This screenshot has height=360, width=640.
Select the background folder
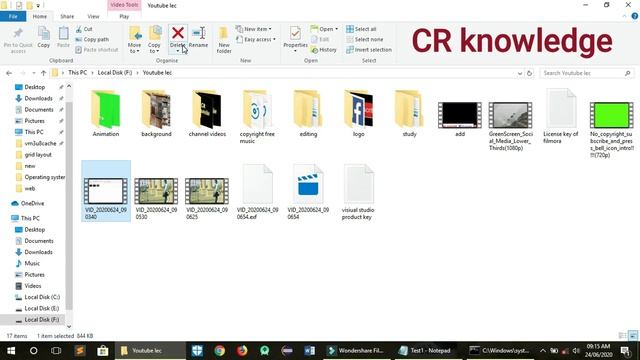point(156,113)
